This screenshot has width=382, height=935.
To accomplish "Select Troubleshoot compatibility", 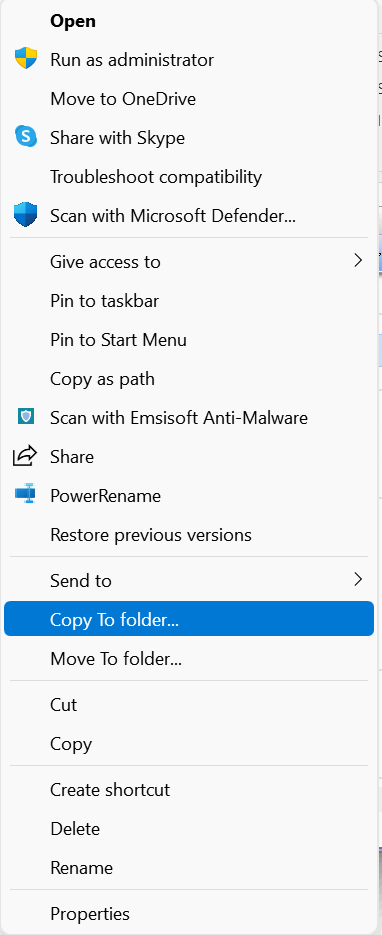I will pos(189,177).
